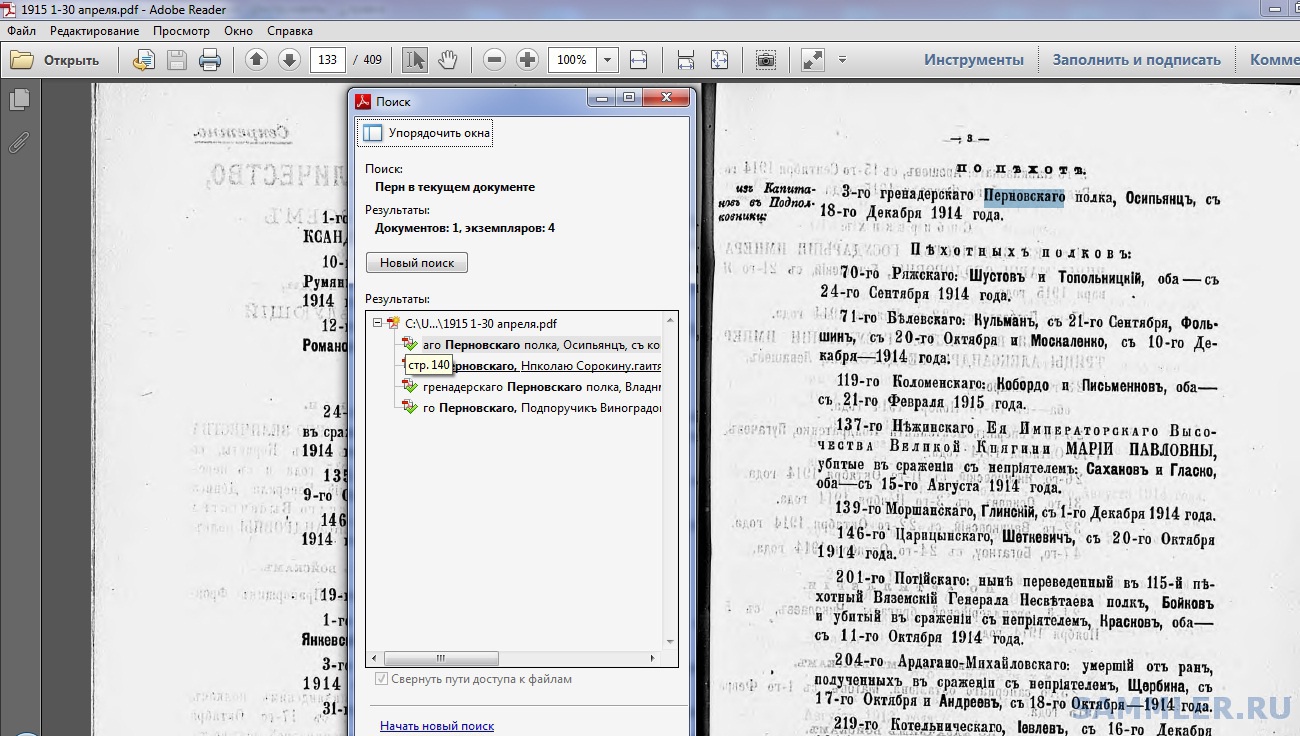This screenshot has height=736, width=1300.
Task: Fit one full page to window
Action: pos(719,60)
